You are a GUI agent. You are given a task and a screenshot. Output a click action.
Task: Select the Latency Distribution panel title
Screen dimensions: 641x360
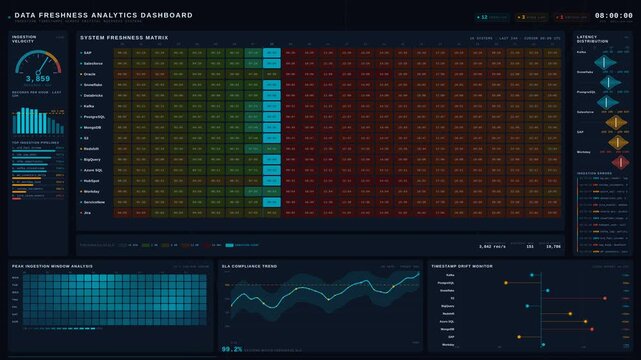pos(592,39)
